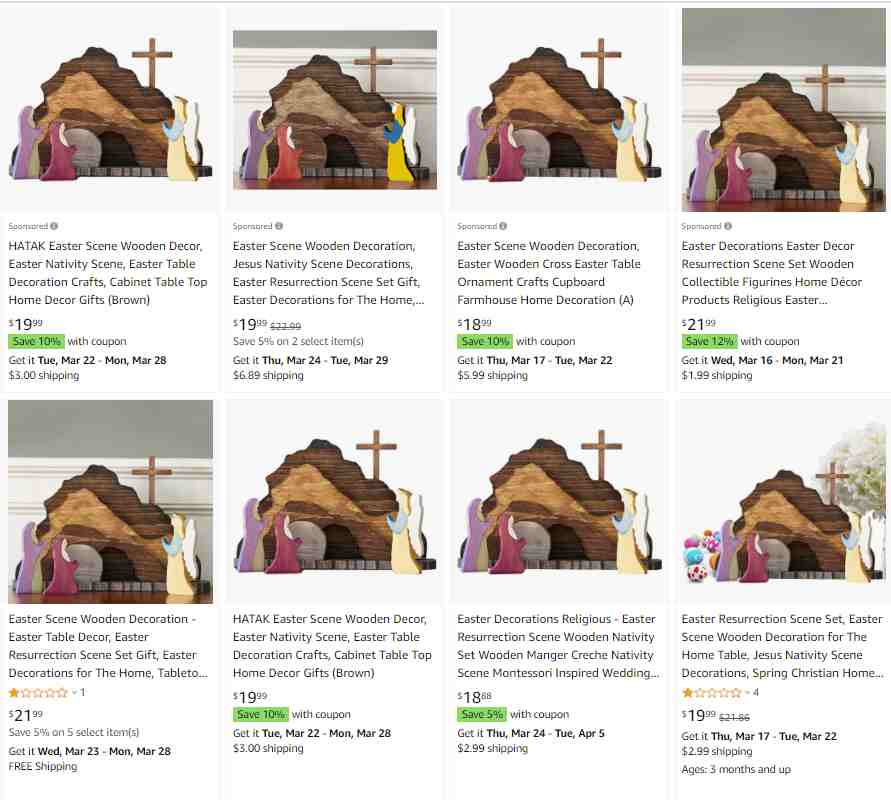Image resolution: width=891 pixels, height=800 pixels.
Task: Clip the Save 5% coupon on $18.88 item
Action: (482, 714)
